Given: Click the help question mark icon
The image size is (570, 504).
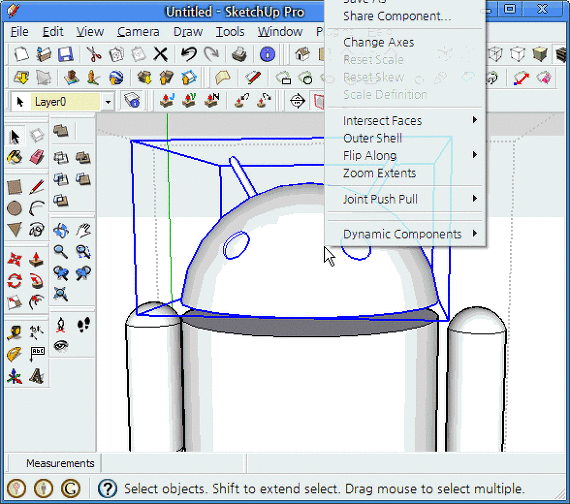Looking at the screenshot, I should [x=107, y=489].
